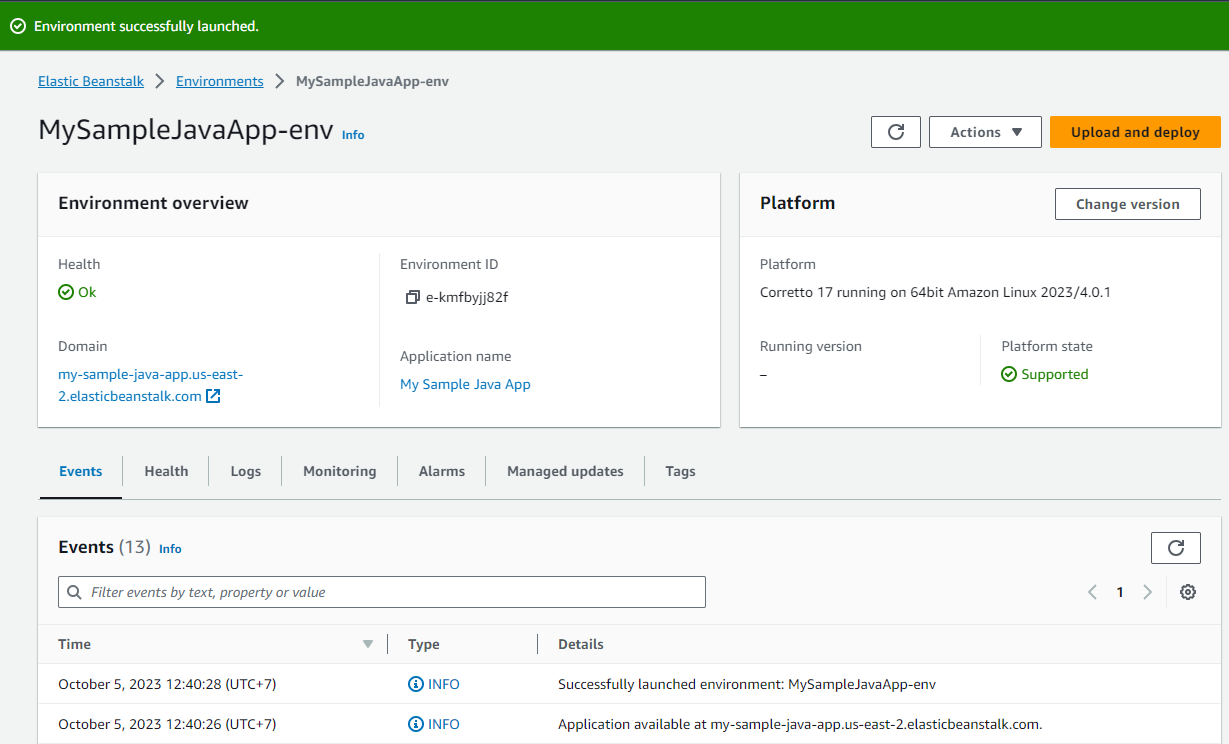Screen dimensions: 1229x744
Task: Click the INFO icon for the 12:40:26 event
Action: pyautogui.click(x=416, y=724)
